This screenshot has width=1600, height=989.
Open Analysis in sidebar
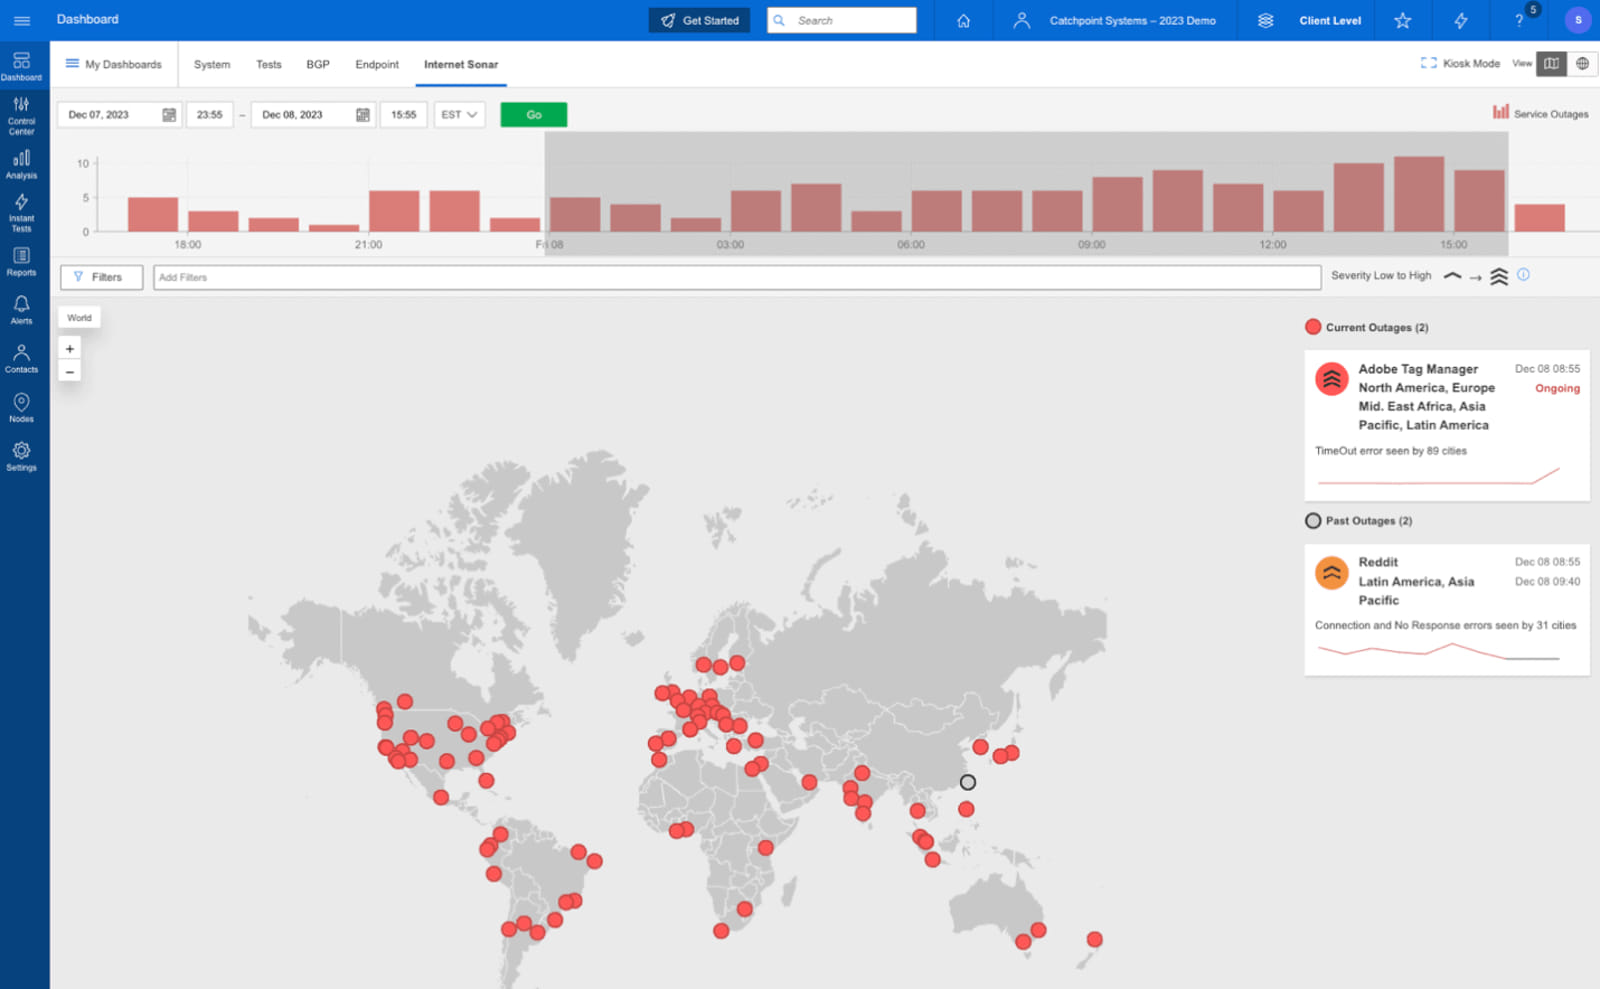pos(21,165)
